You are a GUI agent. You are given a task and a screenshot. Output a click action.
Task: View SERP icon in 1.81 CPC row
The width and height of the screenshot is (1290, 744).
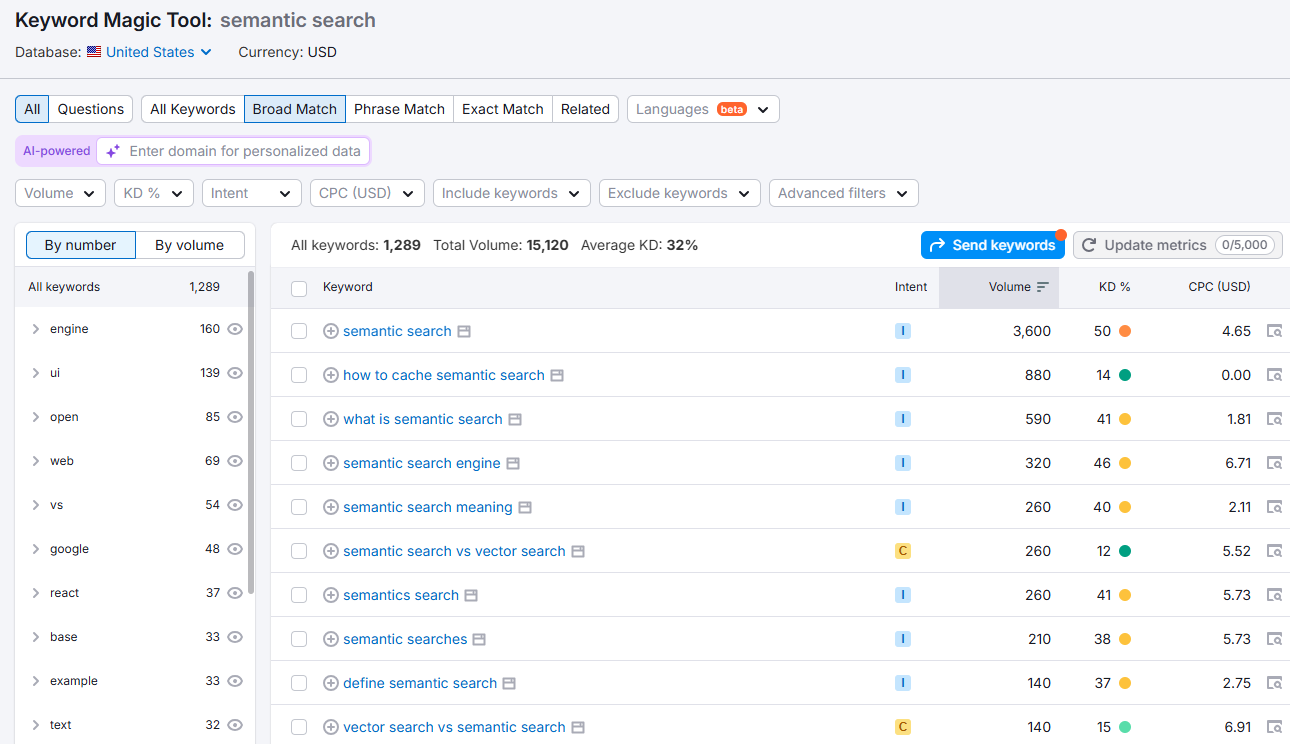[x=1274, y=419]
